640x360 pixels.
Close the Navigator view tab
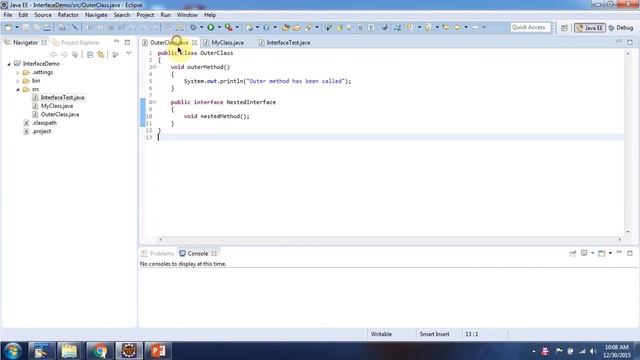tap(44, 42)
